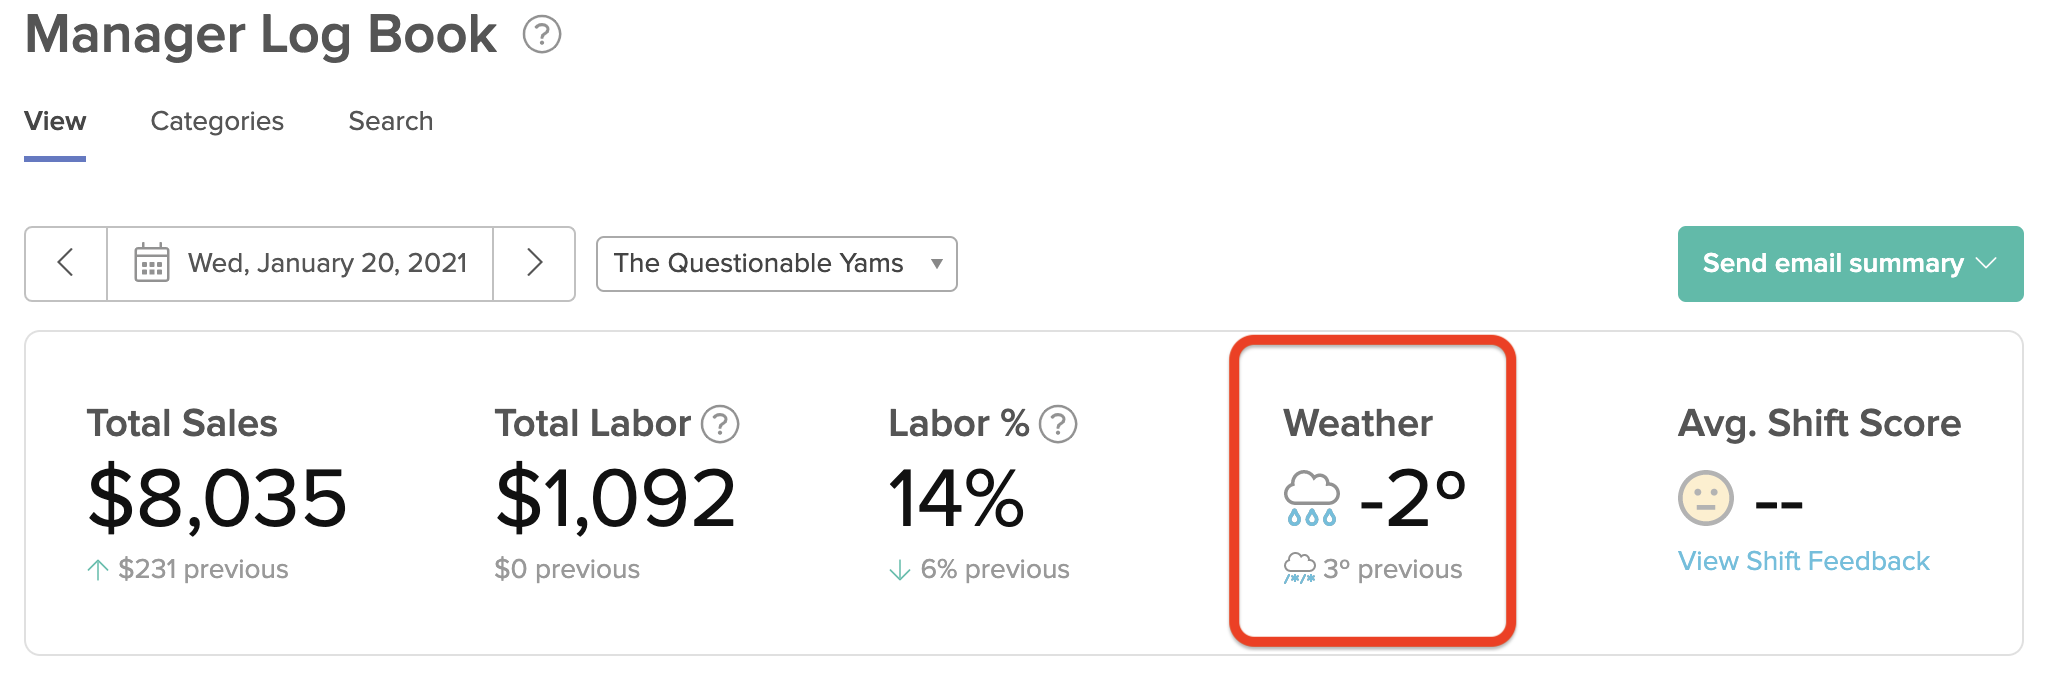Click the rain cloud weather icon
The width and height of the screenshot is (2046, 674).
pyautogui.click(x=1311, y=498)
